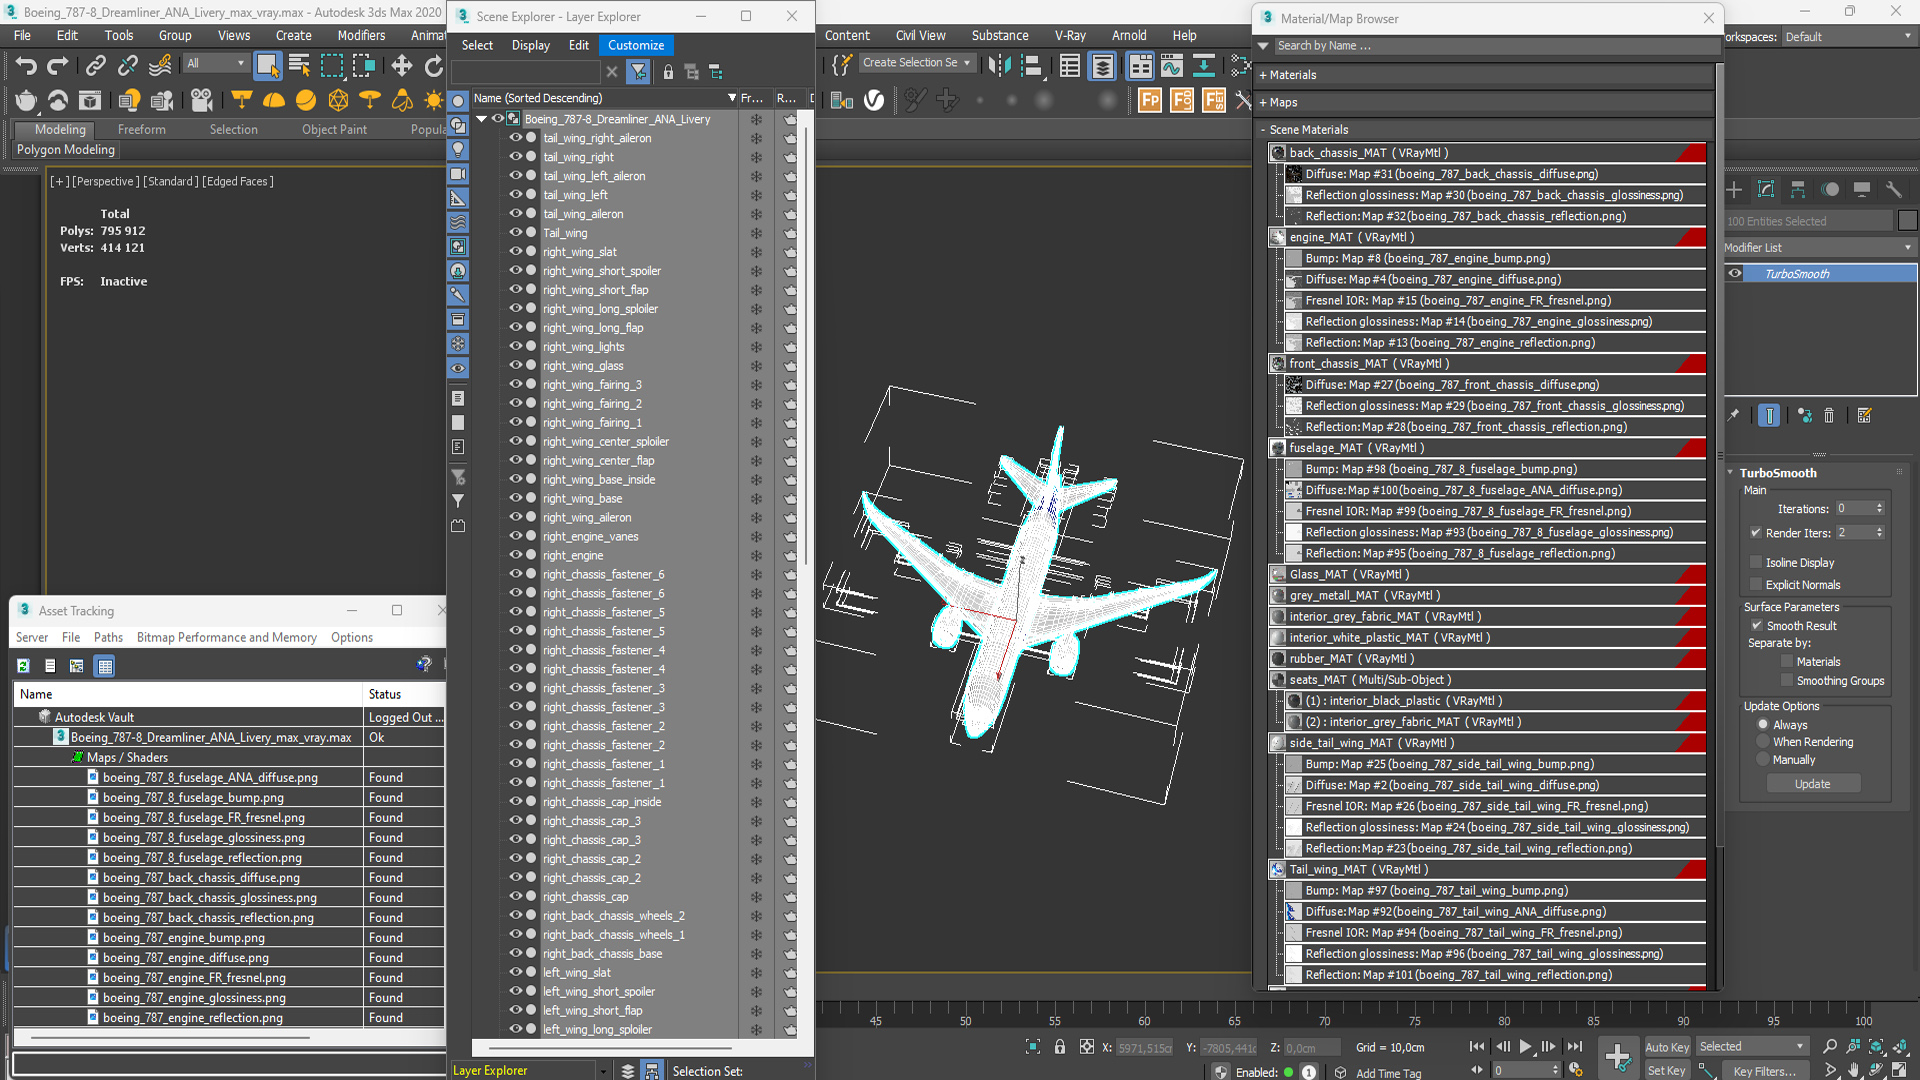The width and height of the screenshot is (1920, 1080).
Task: Toggle the Render Iters checkbox
Action: click(x=1756, y=533)
